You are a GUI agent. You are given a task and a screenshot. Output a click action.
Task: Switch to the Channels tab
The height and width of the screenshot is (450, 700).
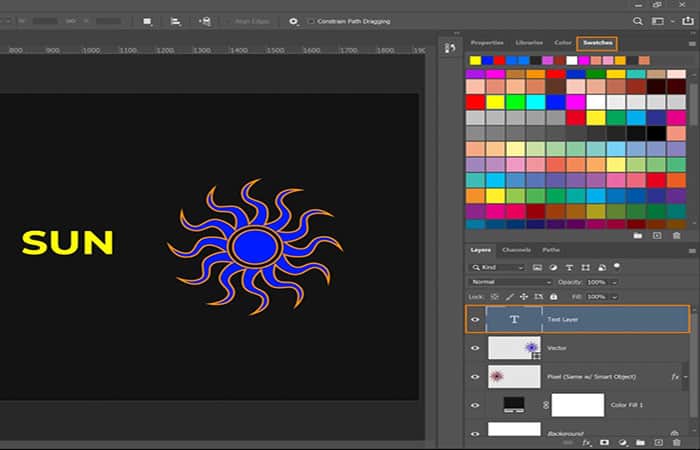pos(516,250)
